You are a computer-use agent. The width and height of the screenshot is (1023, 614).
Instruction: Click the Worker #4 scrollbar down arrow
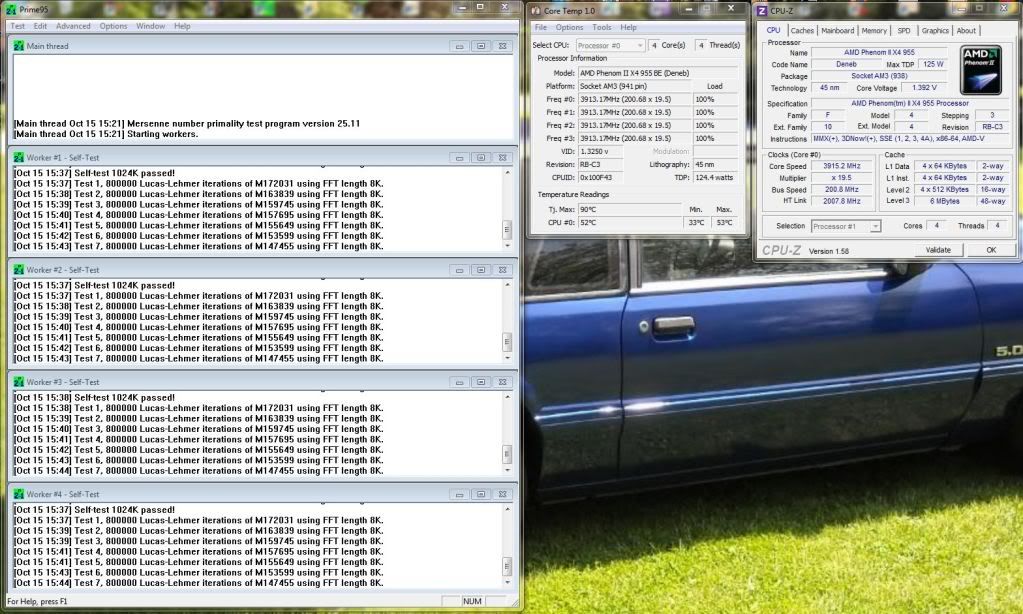click(x=508, y=583)
